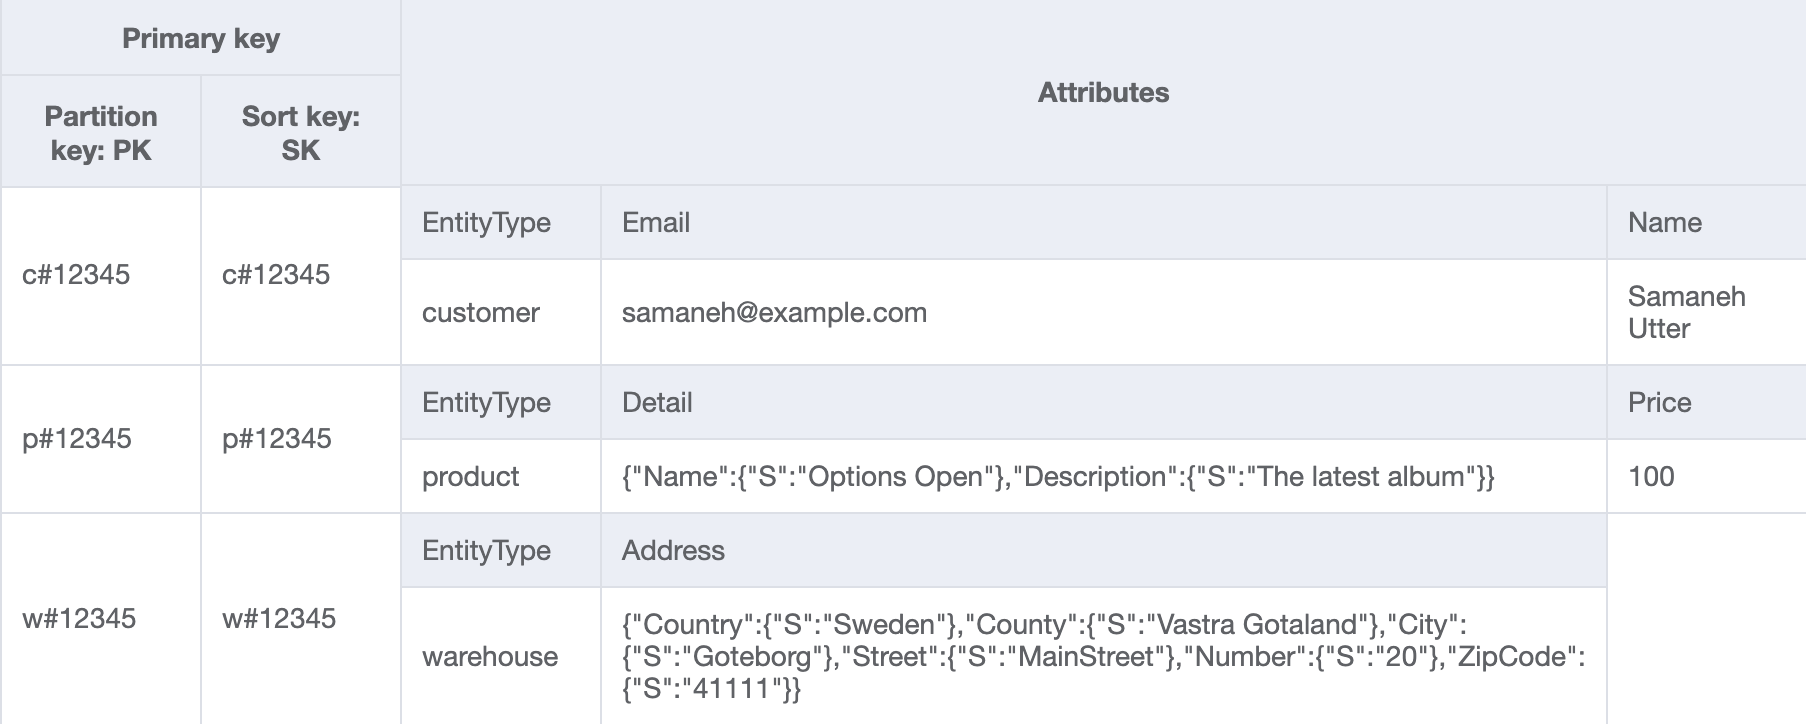Select the Sort key: SK column header
Viewport: 1806px width, 724px height.
click(300, 133)
